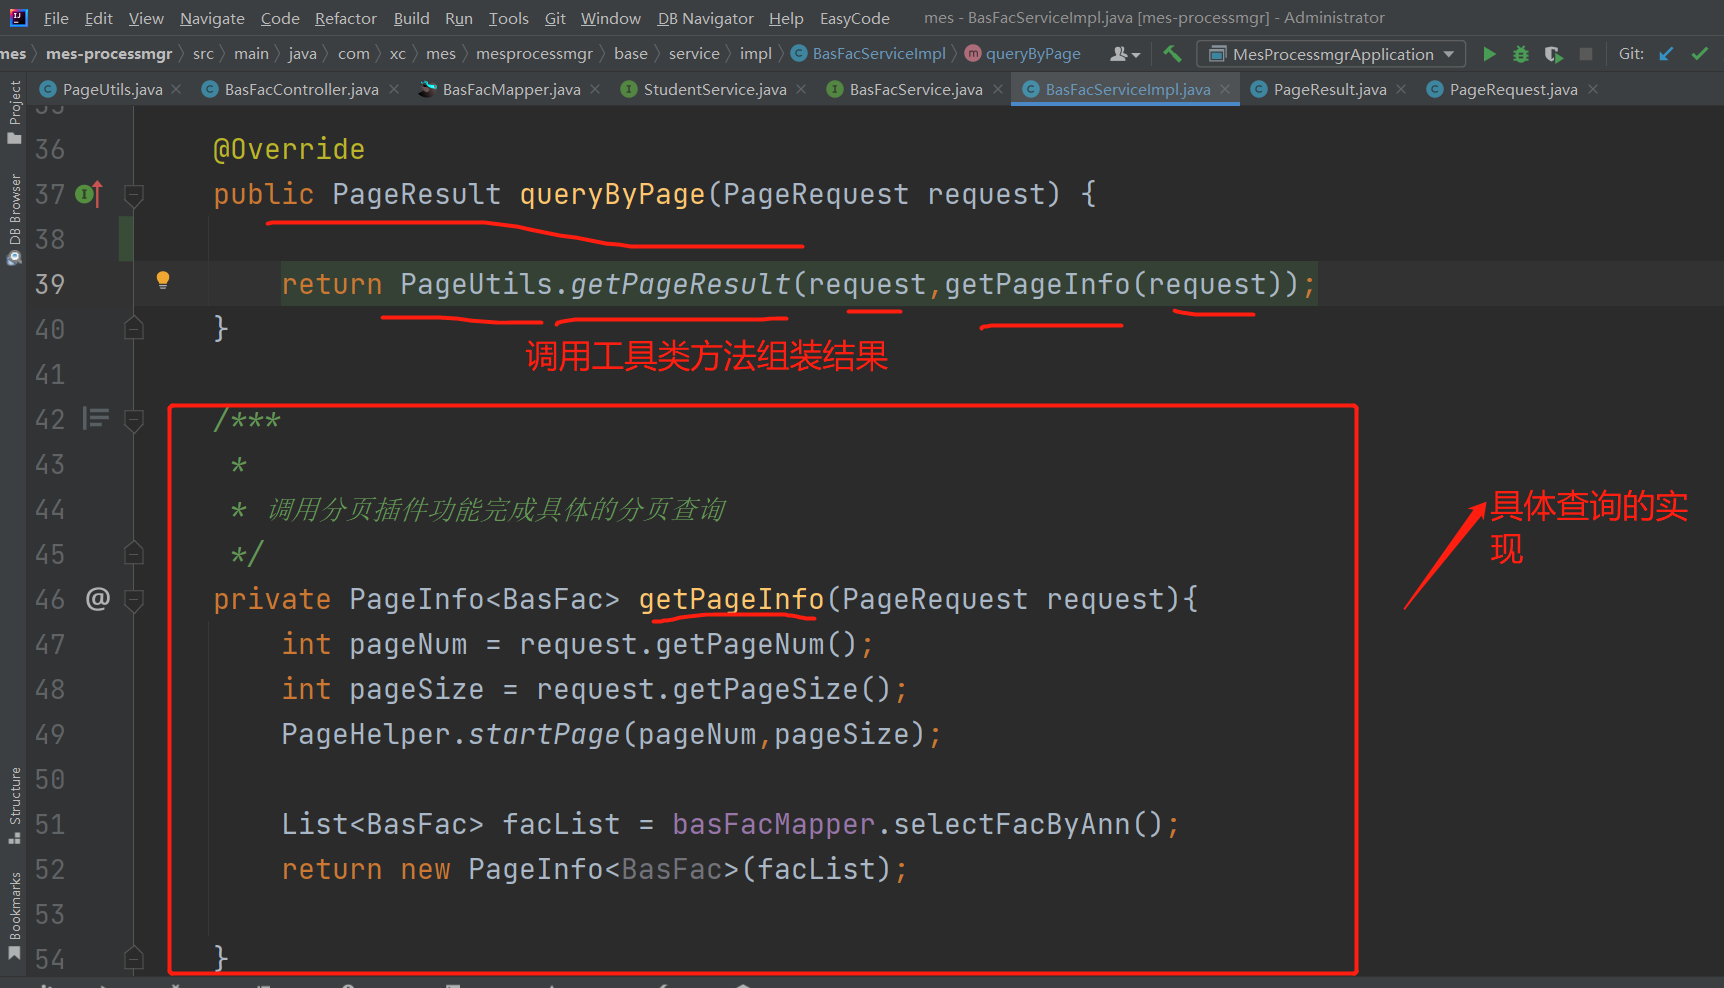Click the BasFacServiceImpl breadcrumb
The height and width of the screenshot is (988, 1724).
click(x=868, y=54)
